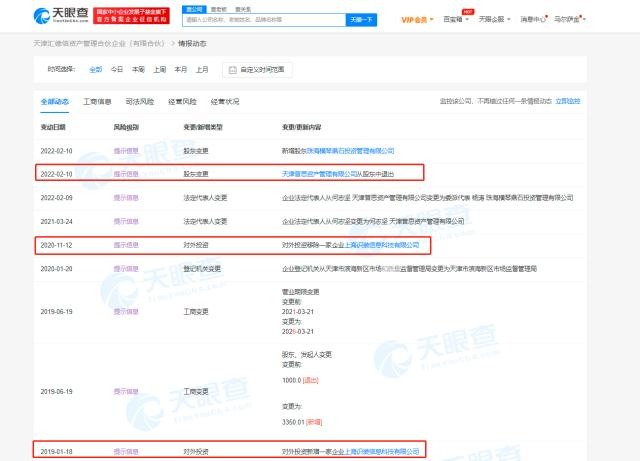This screenshot has width=640, height=461.
Task: Expand the user account menu 马尔萨金
Action: (x=569, y=19)
